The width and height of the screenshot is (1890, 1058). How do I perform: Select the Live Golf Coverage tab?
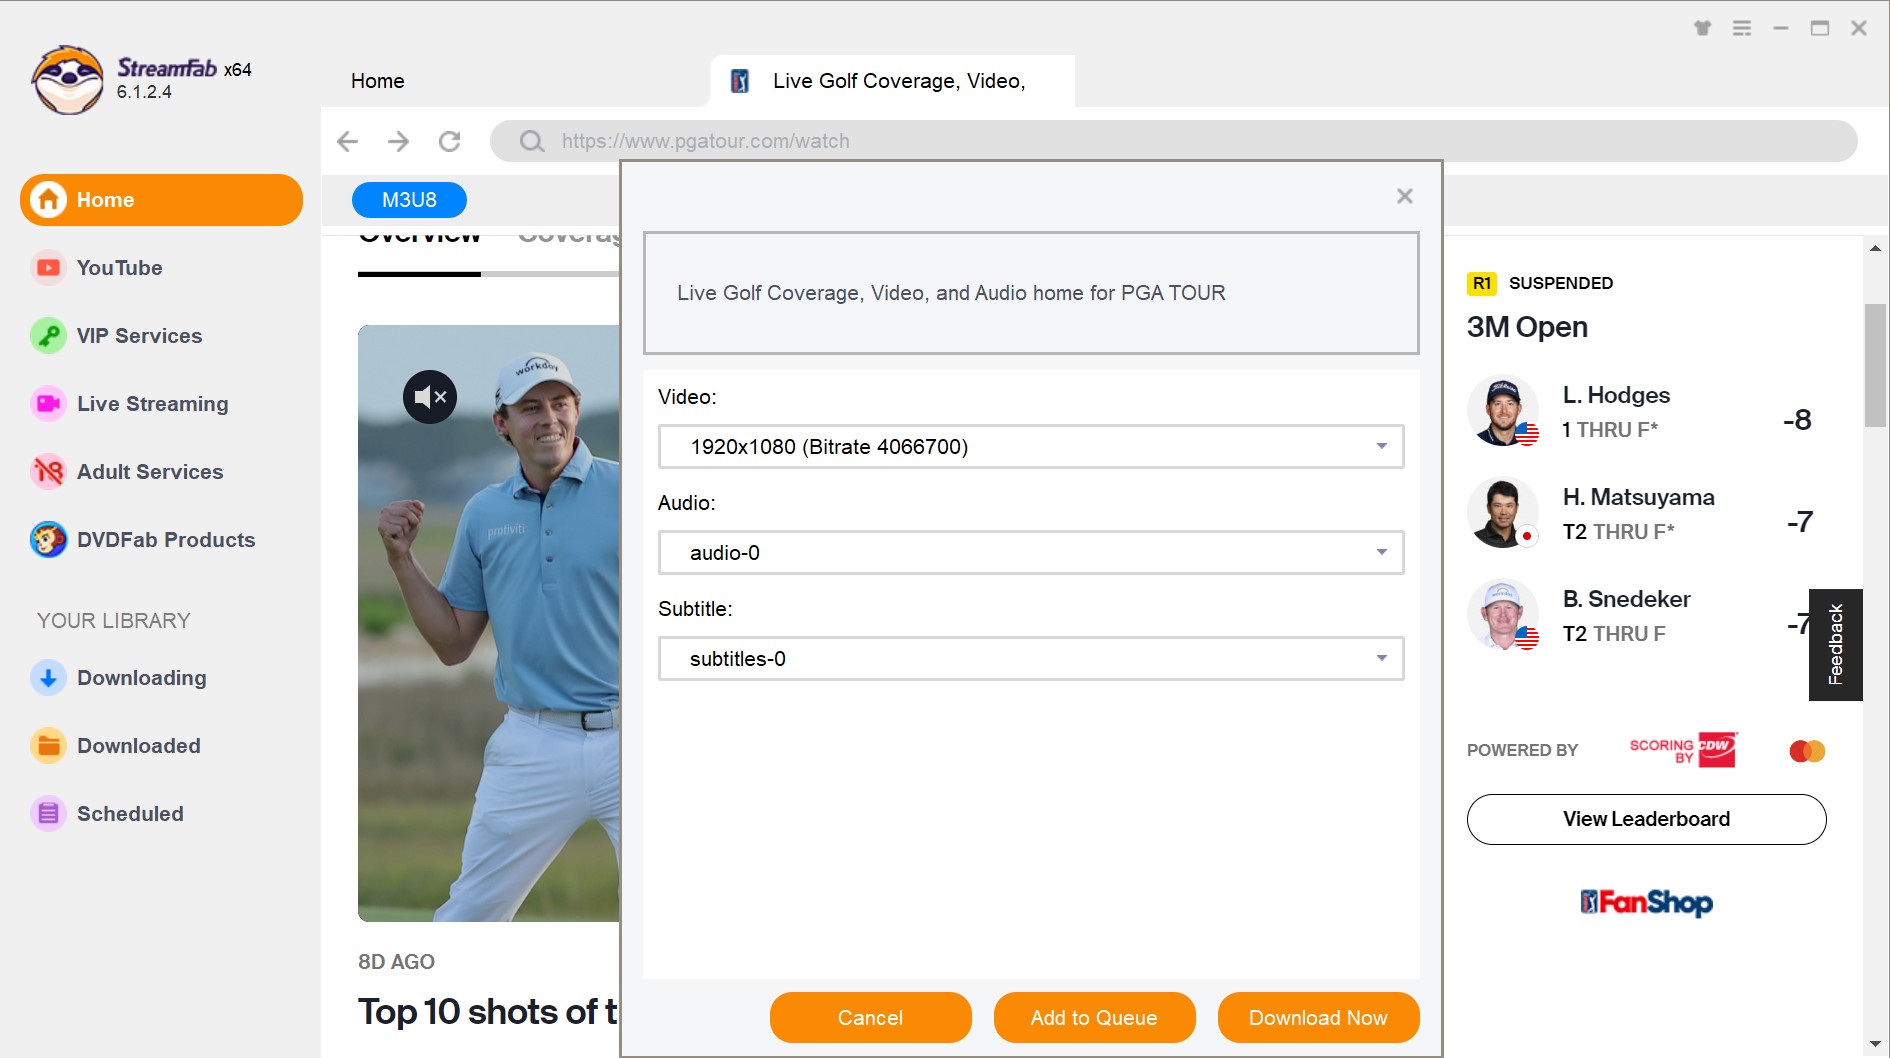[x=892, y=81]
